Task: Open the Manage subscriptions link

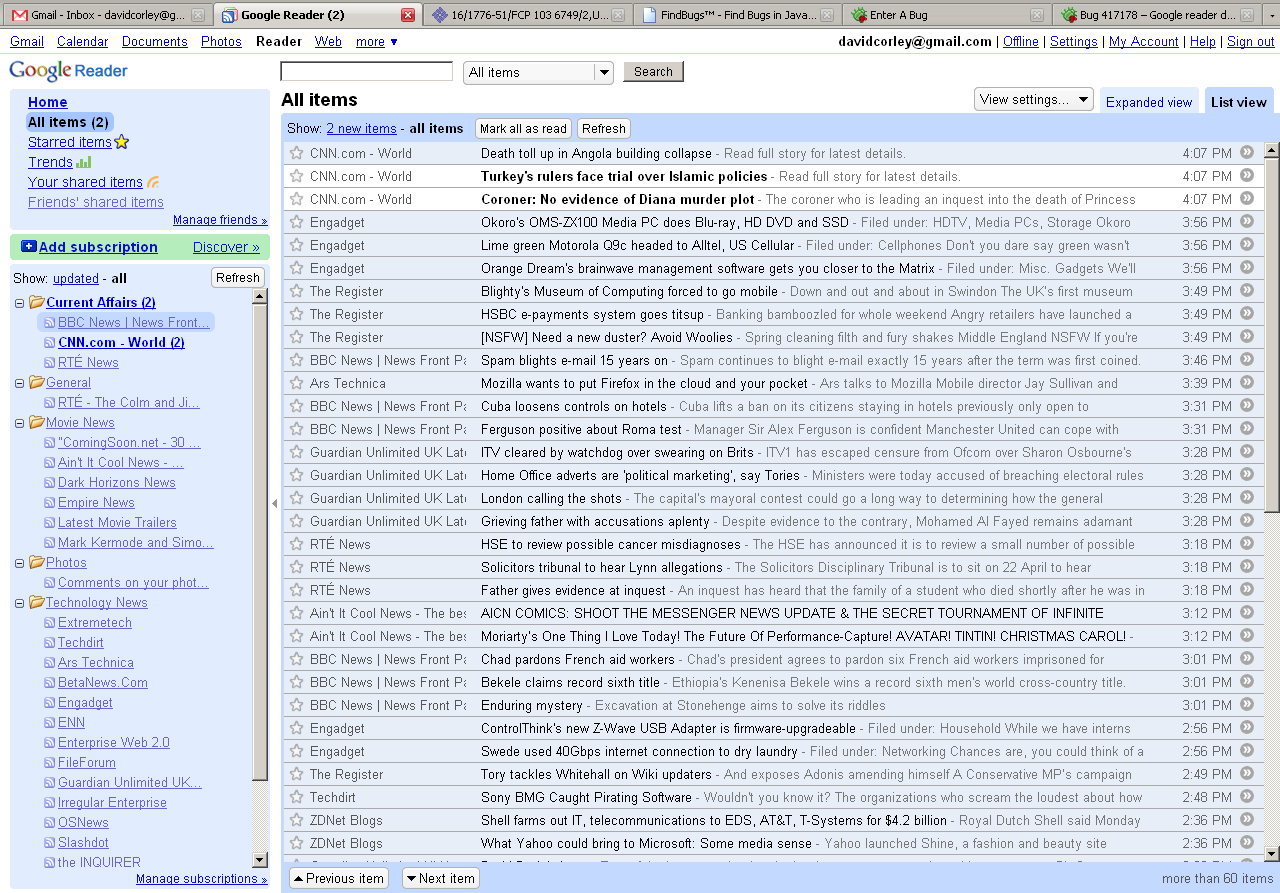Action: (x=201, y=879)
